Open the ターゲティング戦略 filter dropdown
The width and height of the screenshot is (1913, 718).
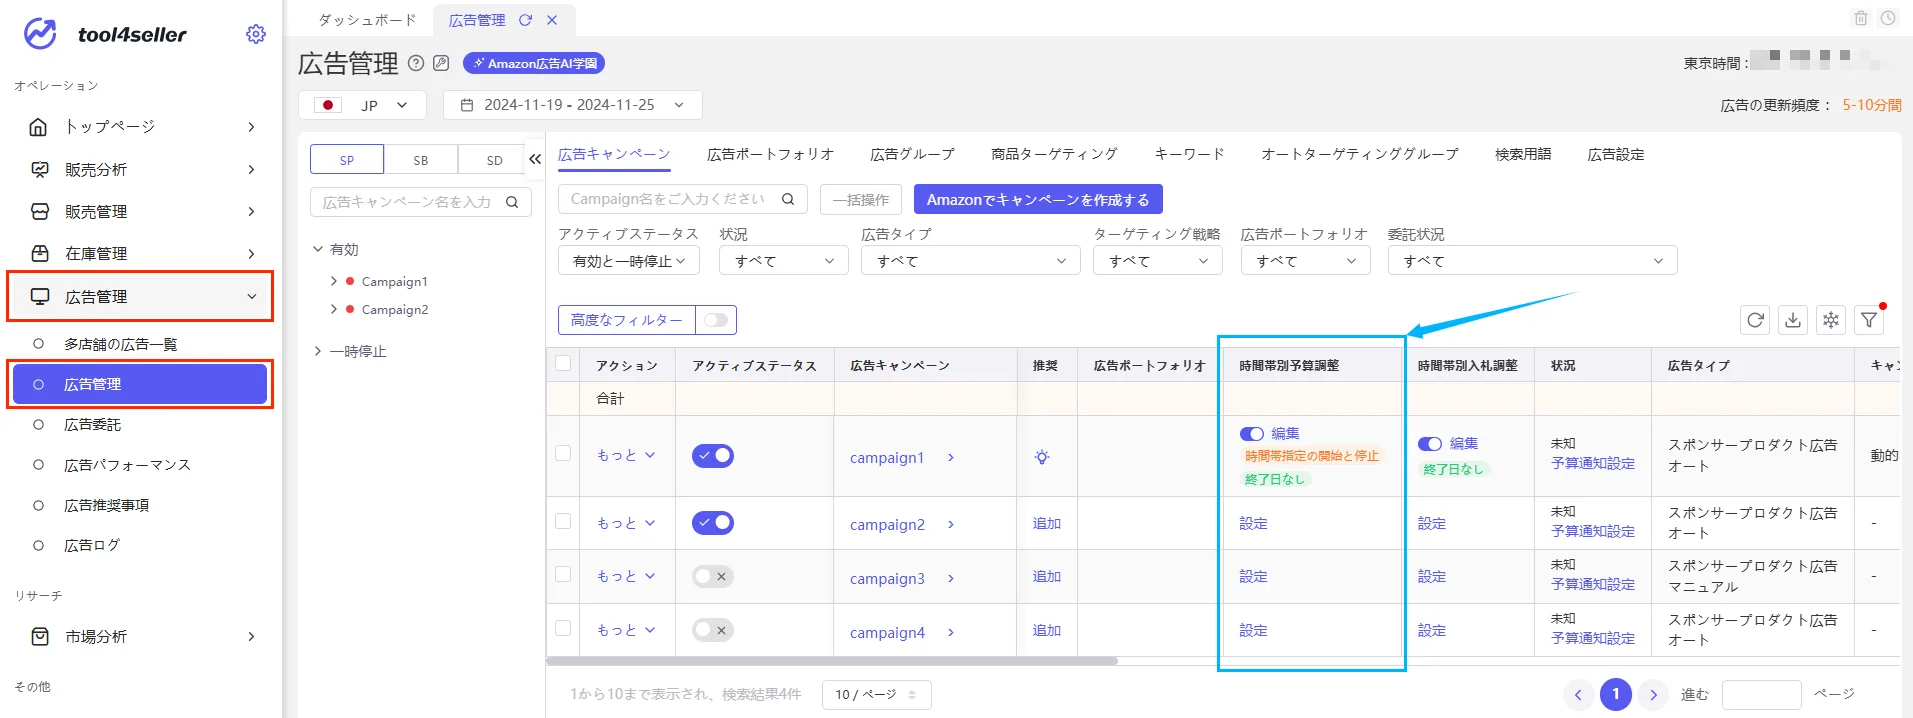1158,261
